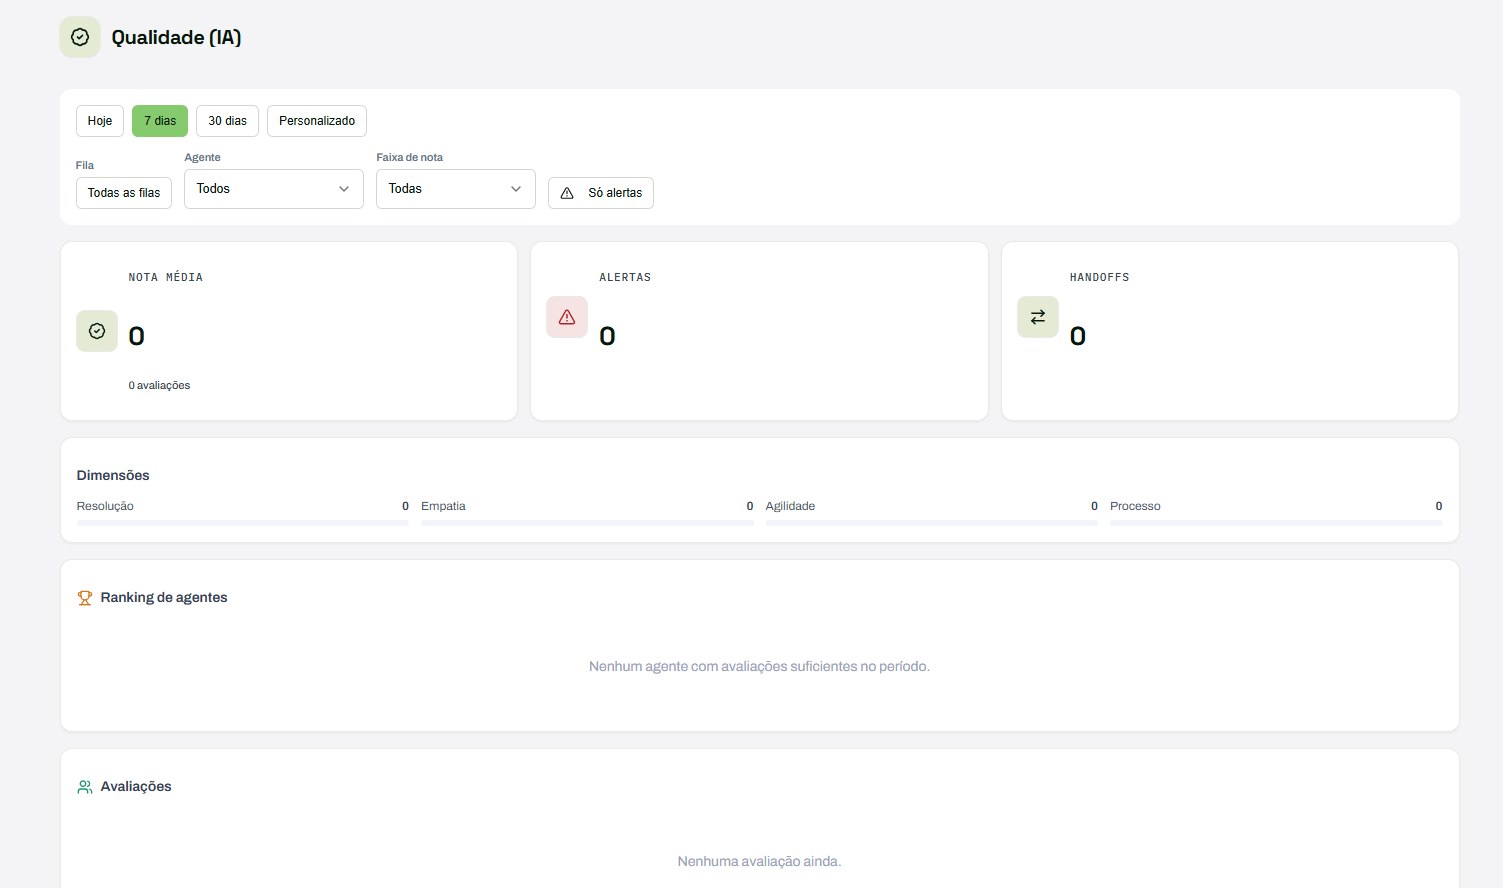Select the 7 dias period filter
Screen dimensions: 1503x888
(160, 121)
